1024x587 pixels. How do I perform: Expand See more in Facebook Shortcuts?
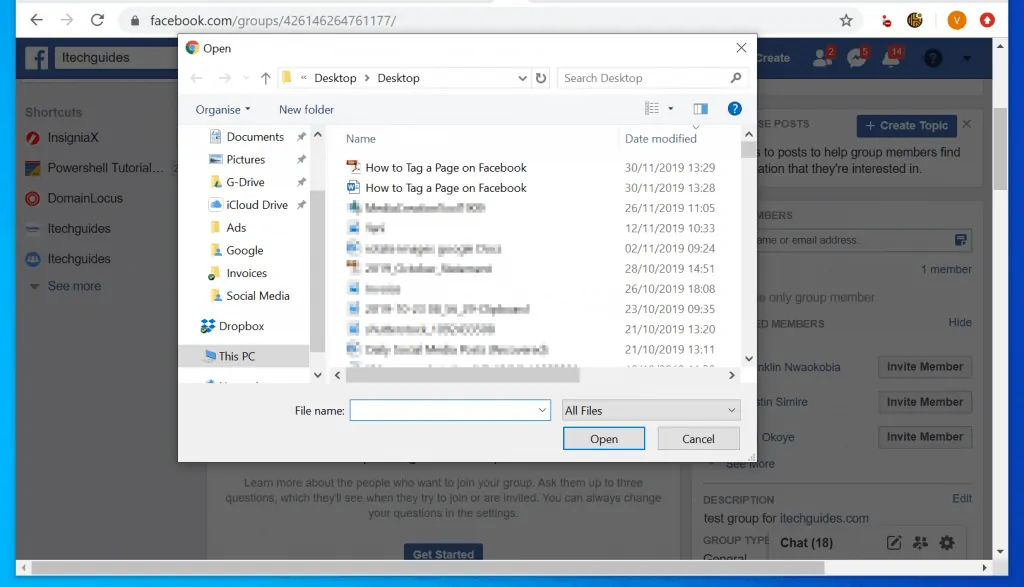[74, 286]
